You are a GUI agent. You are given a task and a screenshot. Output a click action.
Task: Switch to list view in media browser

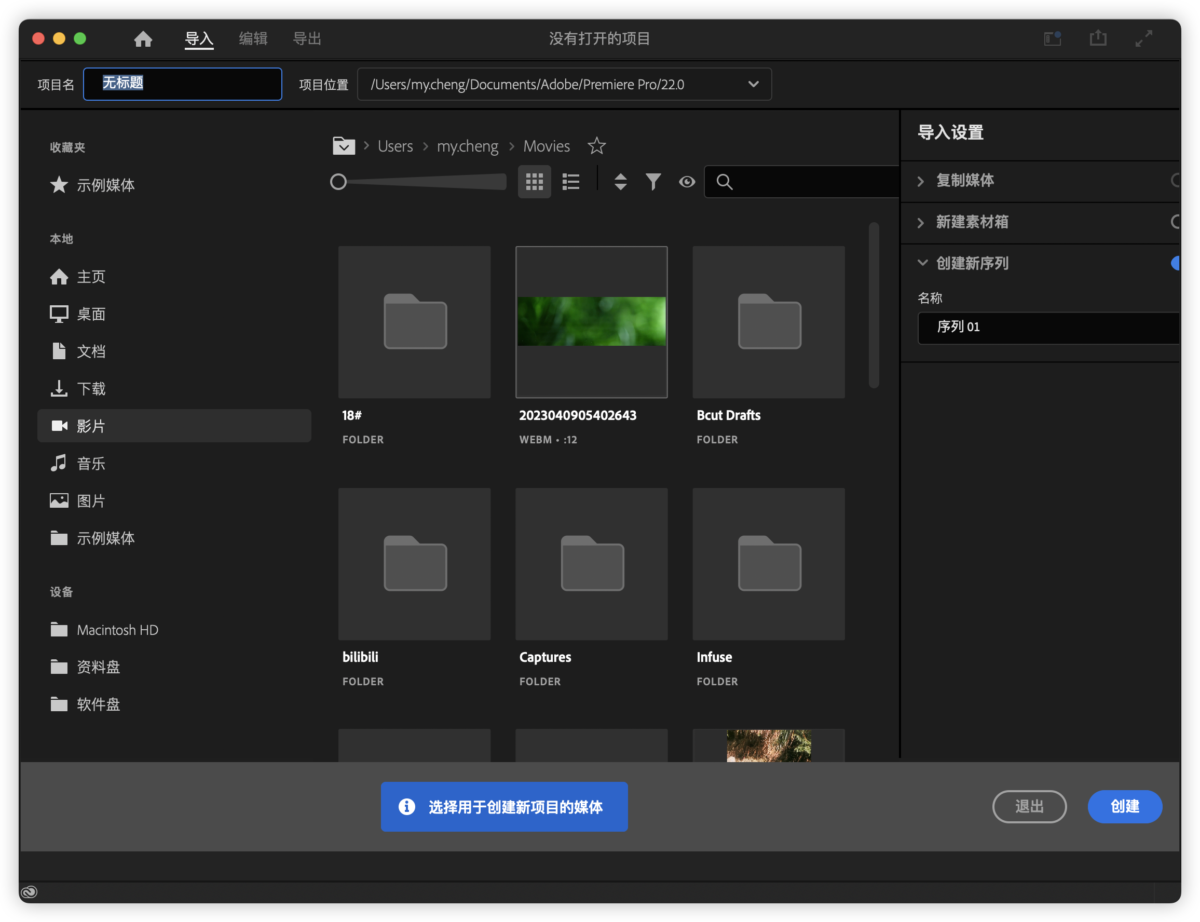point(570,181)
